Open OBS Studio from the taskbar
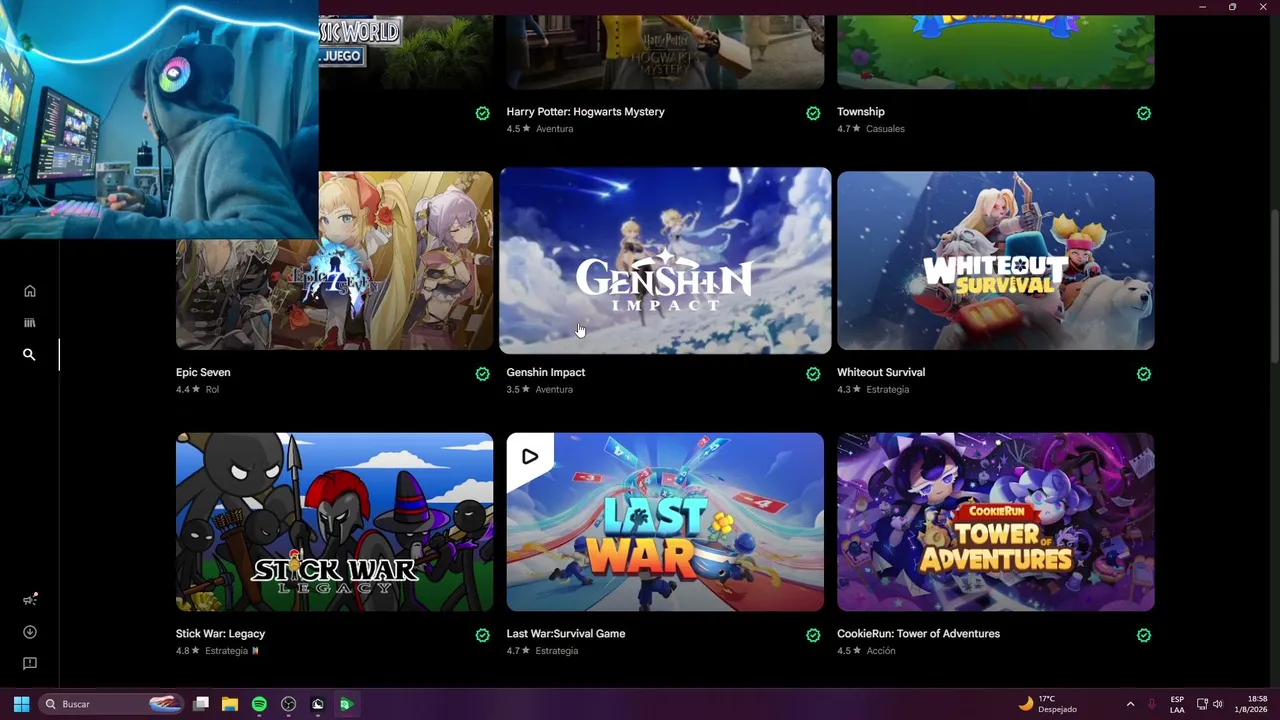Image resolution: width=1280 pixels, height=720 pixels. tap(289, 704)
